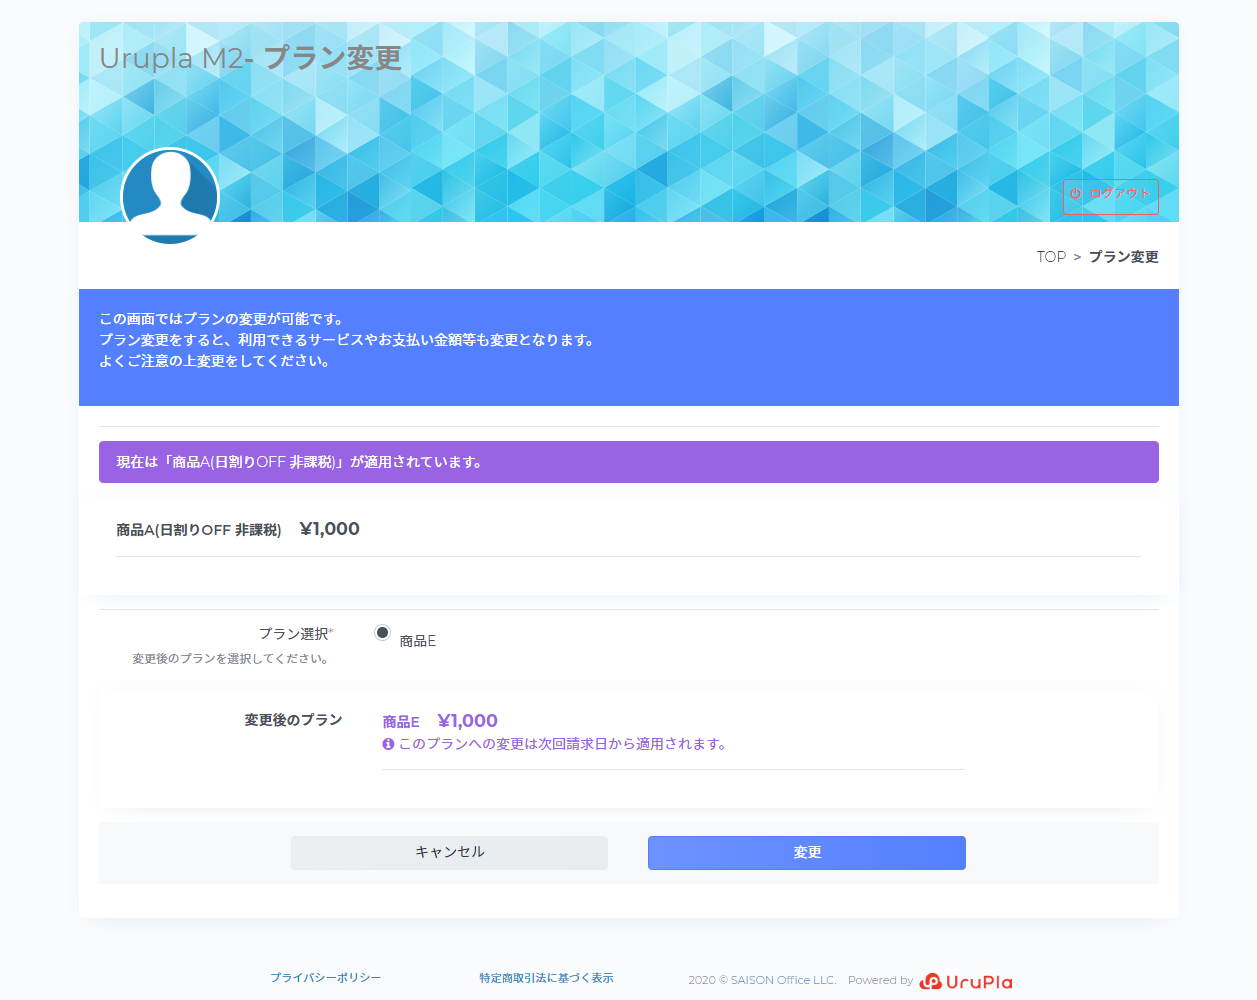
Task: Click the black ¥1,000 current plan price
Action: tap(329, 529)
